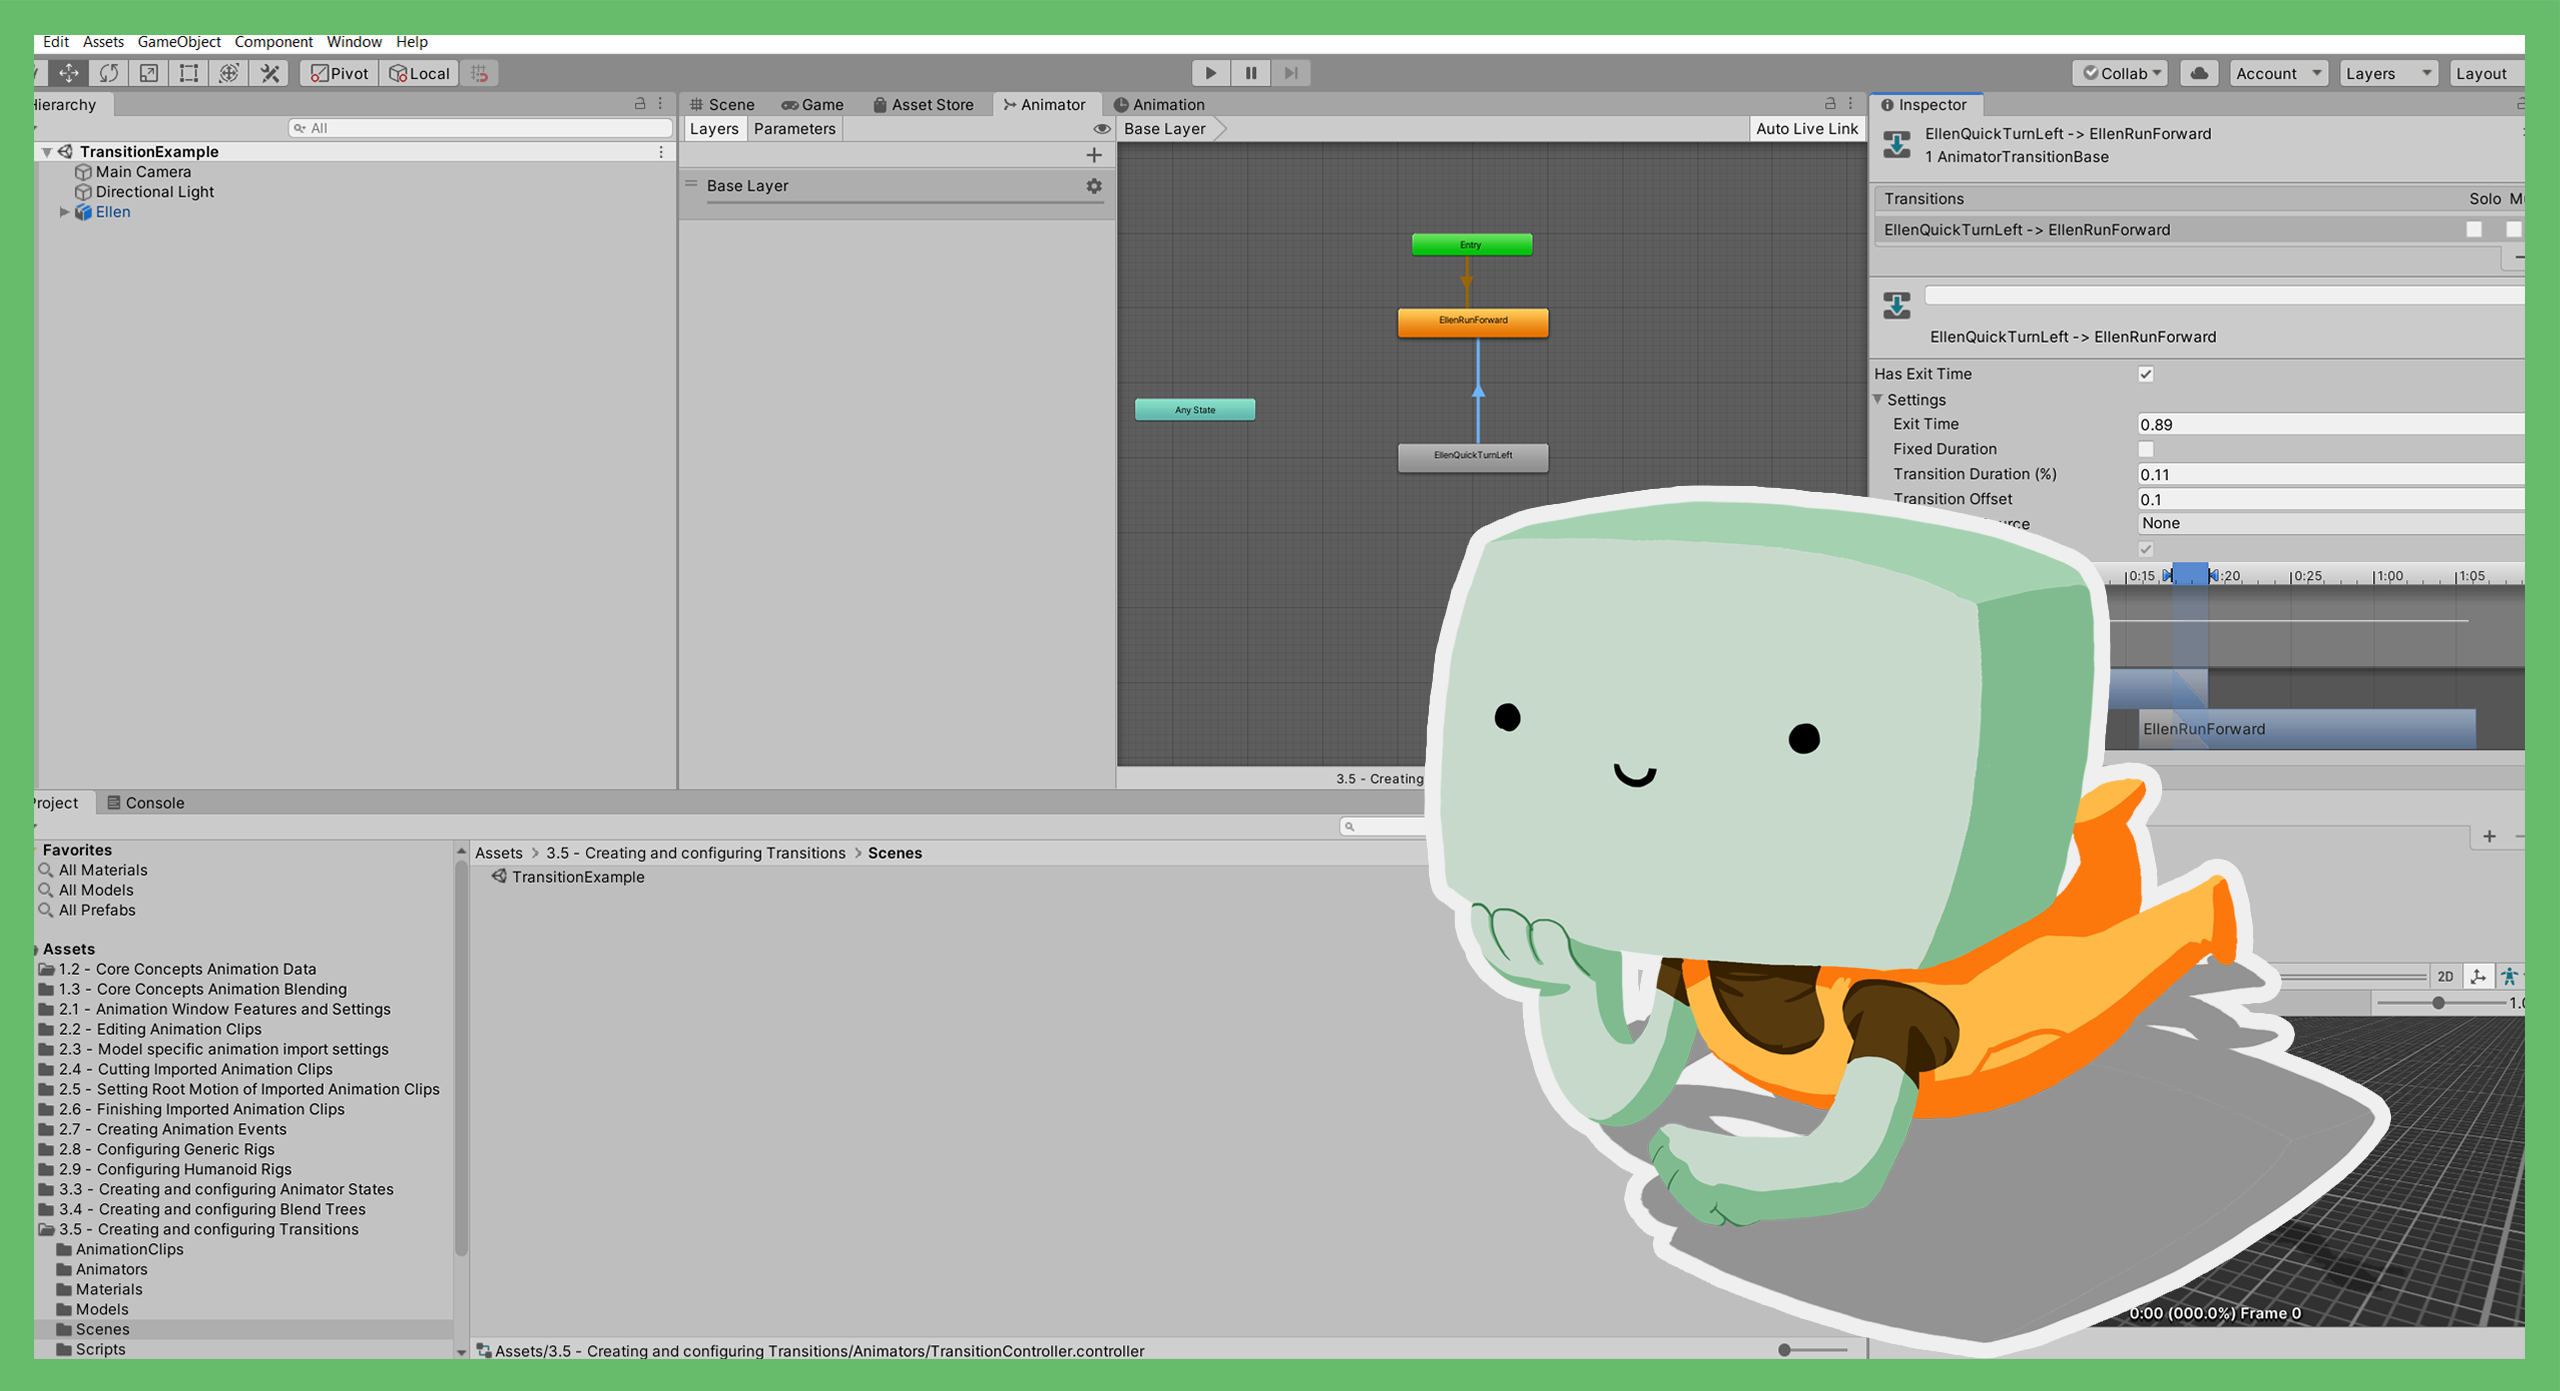The width and height of the screenshot is (2560, 1391).
Task: Enable the Fixed Duration checkbox
Action: (2146, 449)
